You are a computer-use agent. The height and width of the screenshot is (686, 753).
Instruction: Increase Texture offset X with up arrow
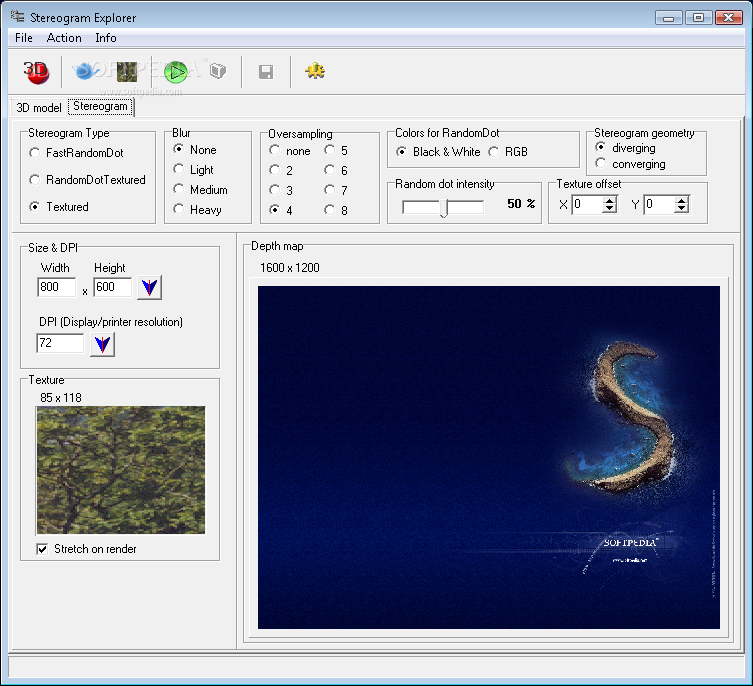[609, 200]
